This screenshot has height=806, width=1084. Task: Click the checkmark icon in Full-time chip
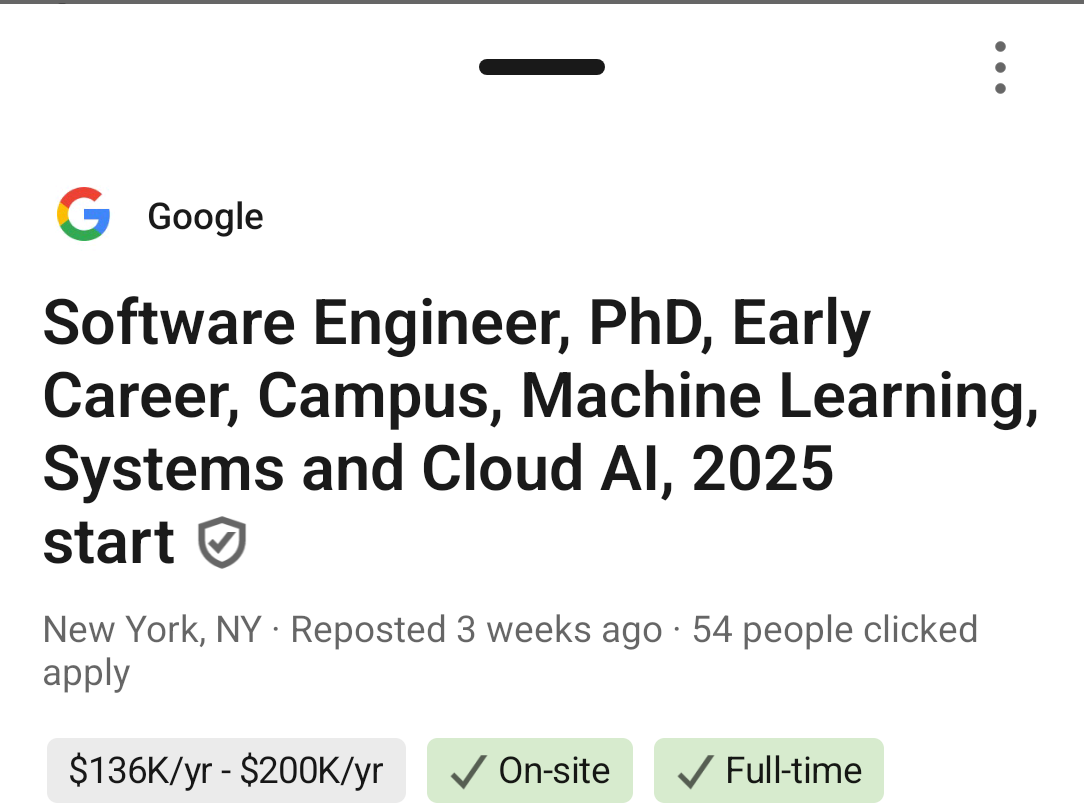(696, 771)
